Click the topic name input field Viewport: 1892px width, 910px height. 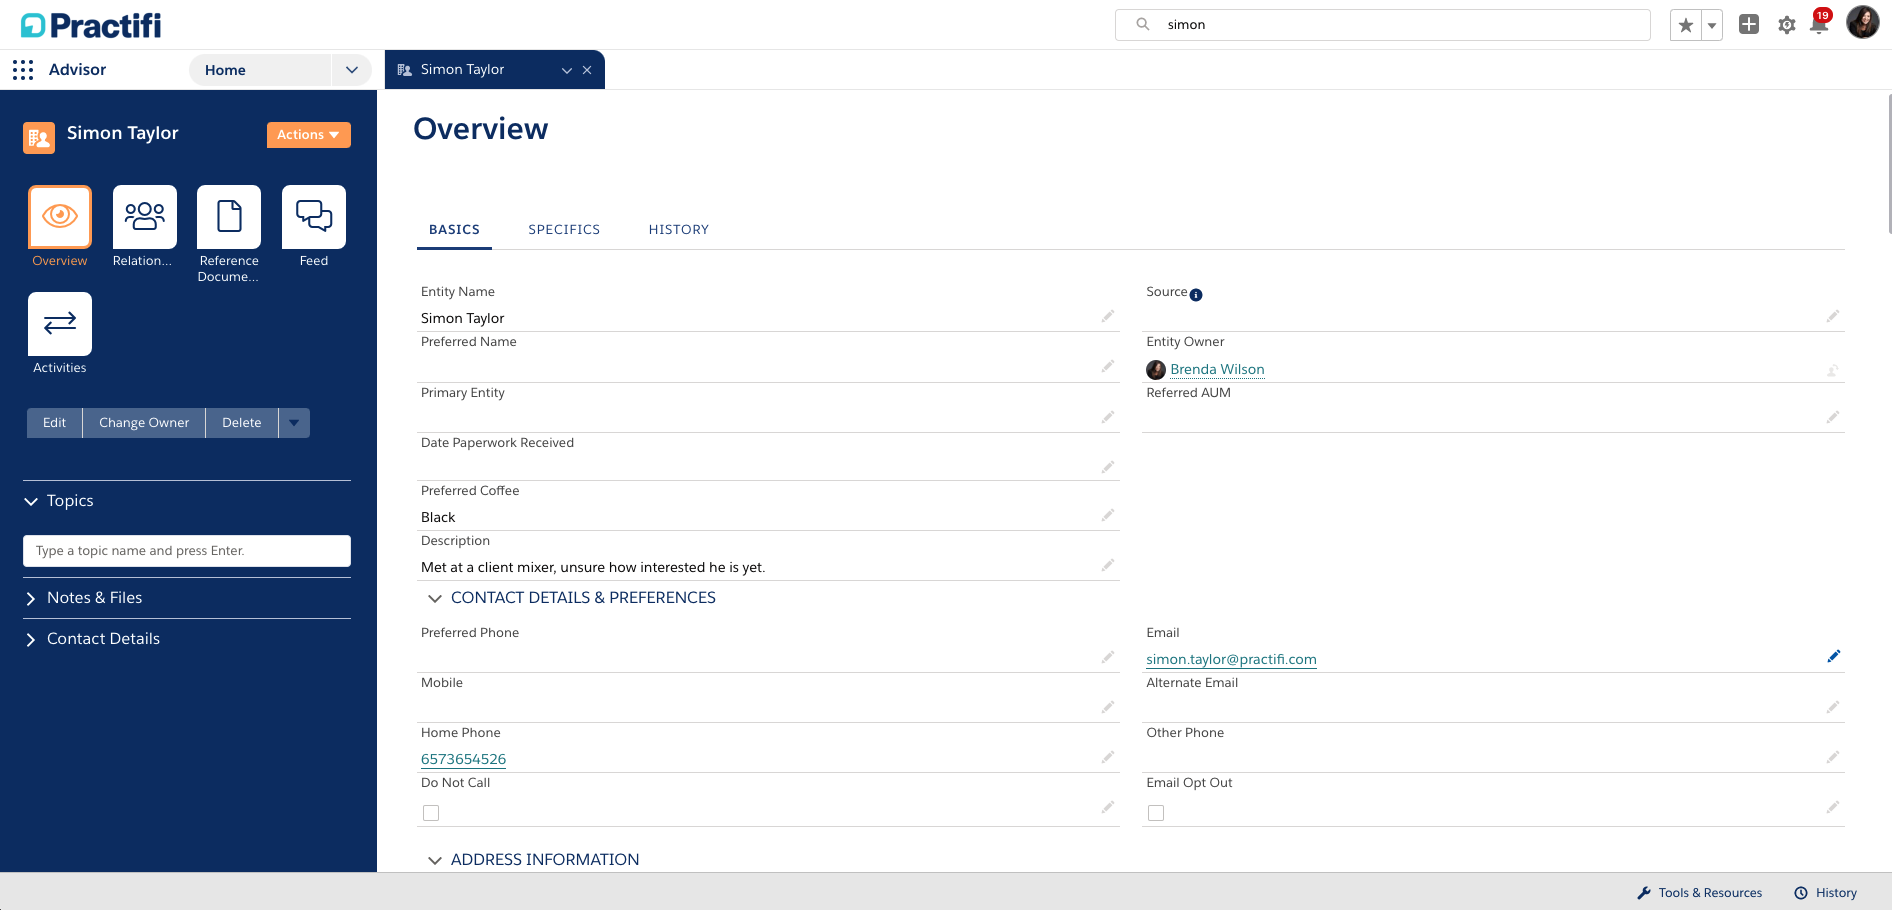tap(187, 551)
